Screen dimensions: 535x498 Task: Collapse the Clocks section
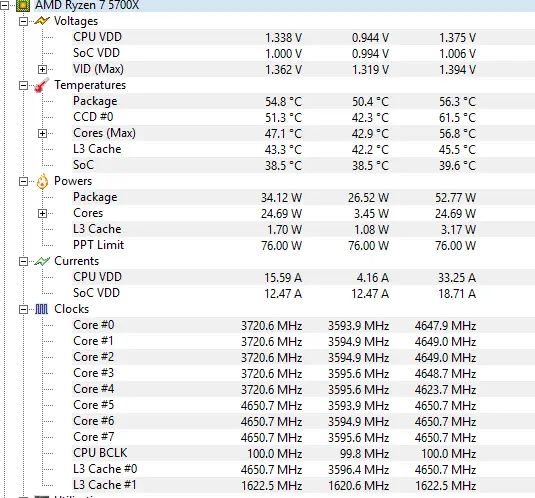[23, 310]
